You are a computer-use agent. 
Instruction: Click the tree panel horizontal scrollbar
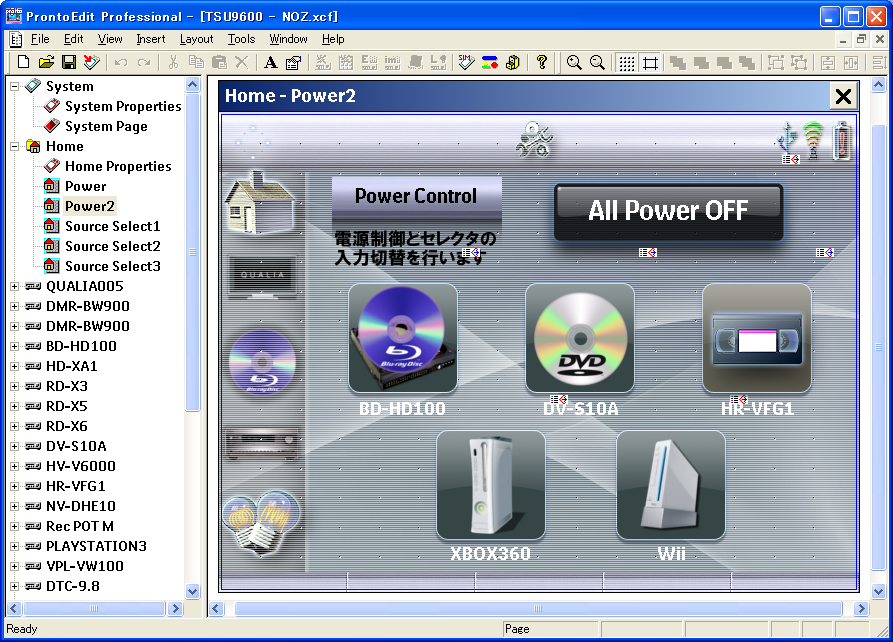(95, 608)
